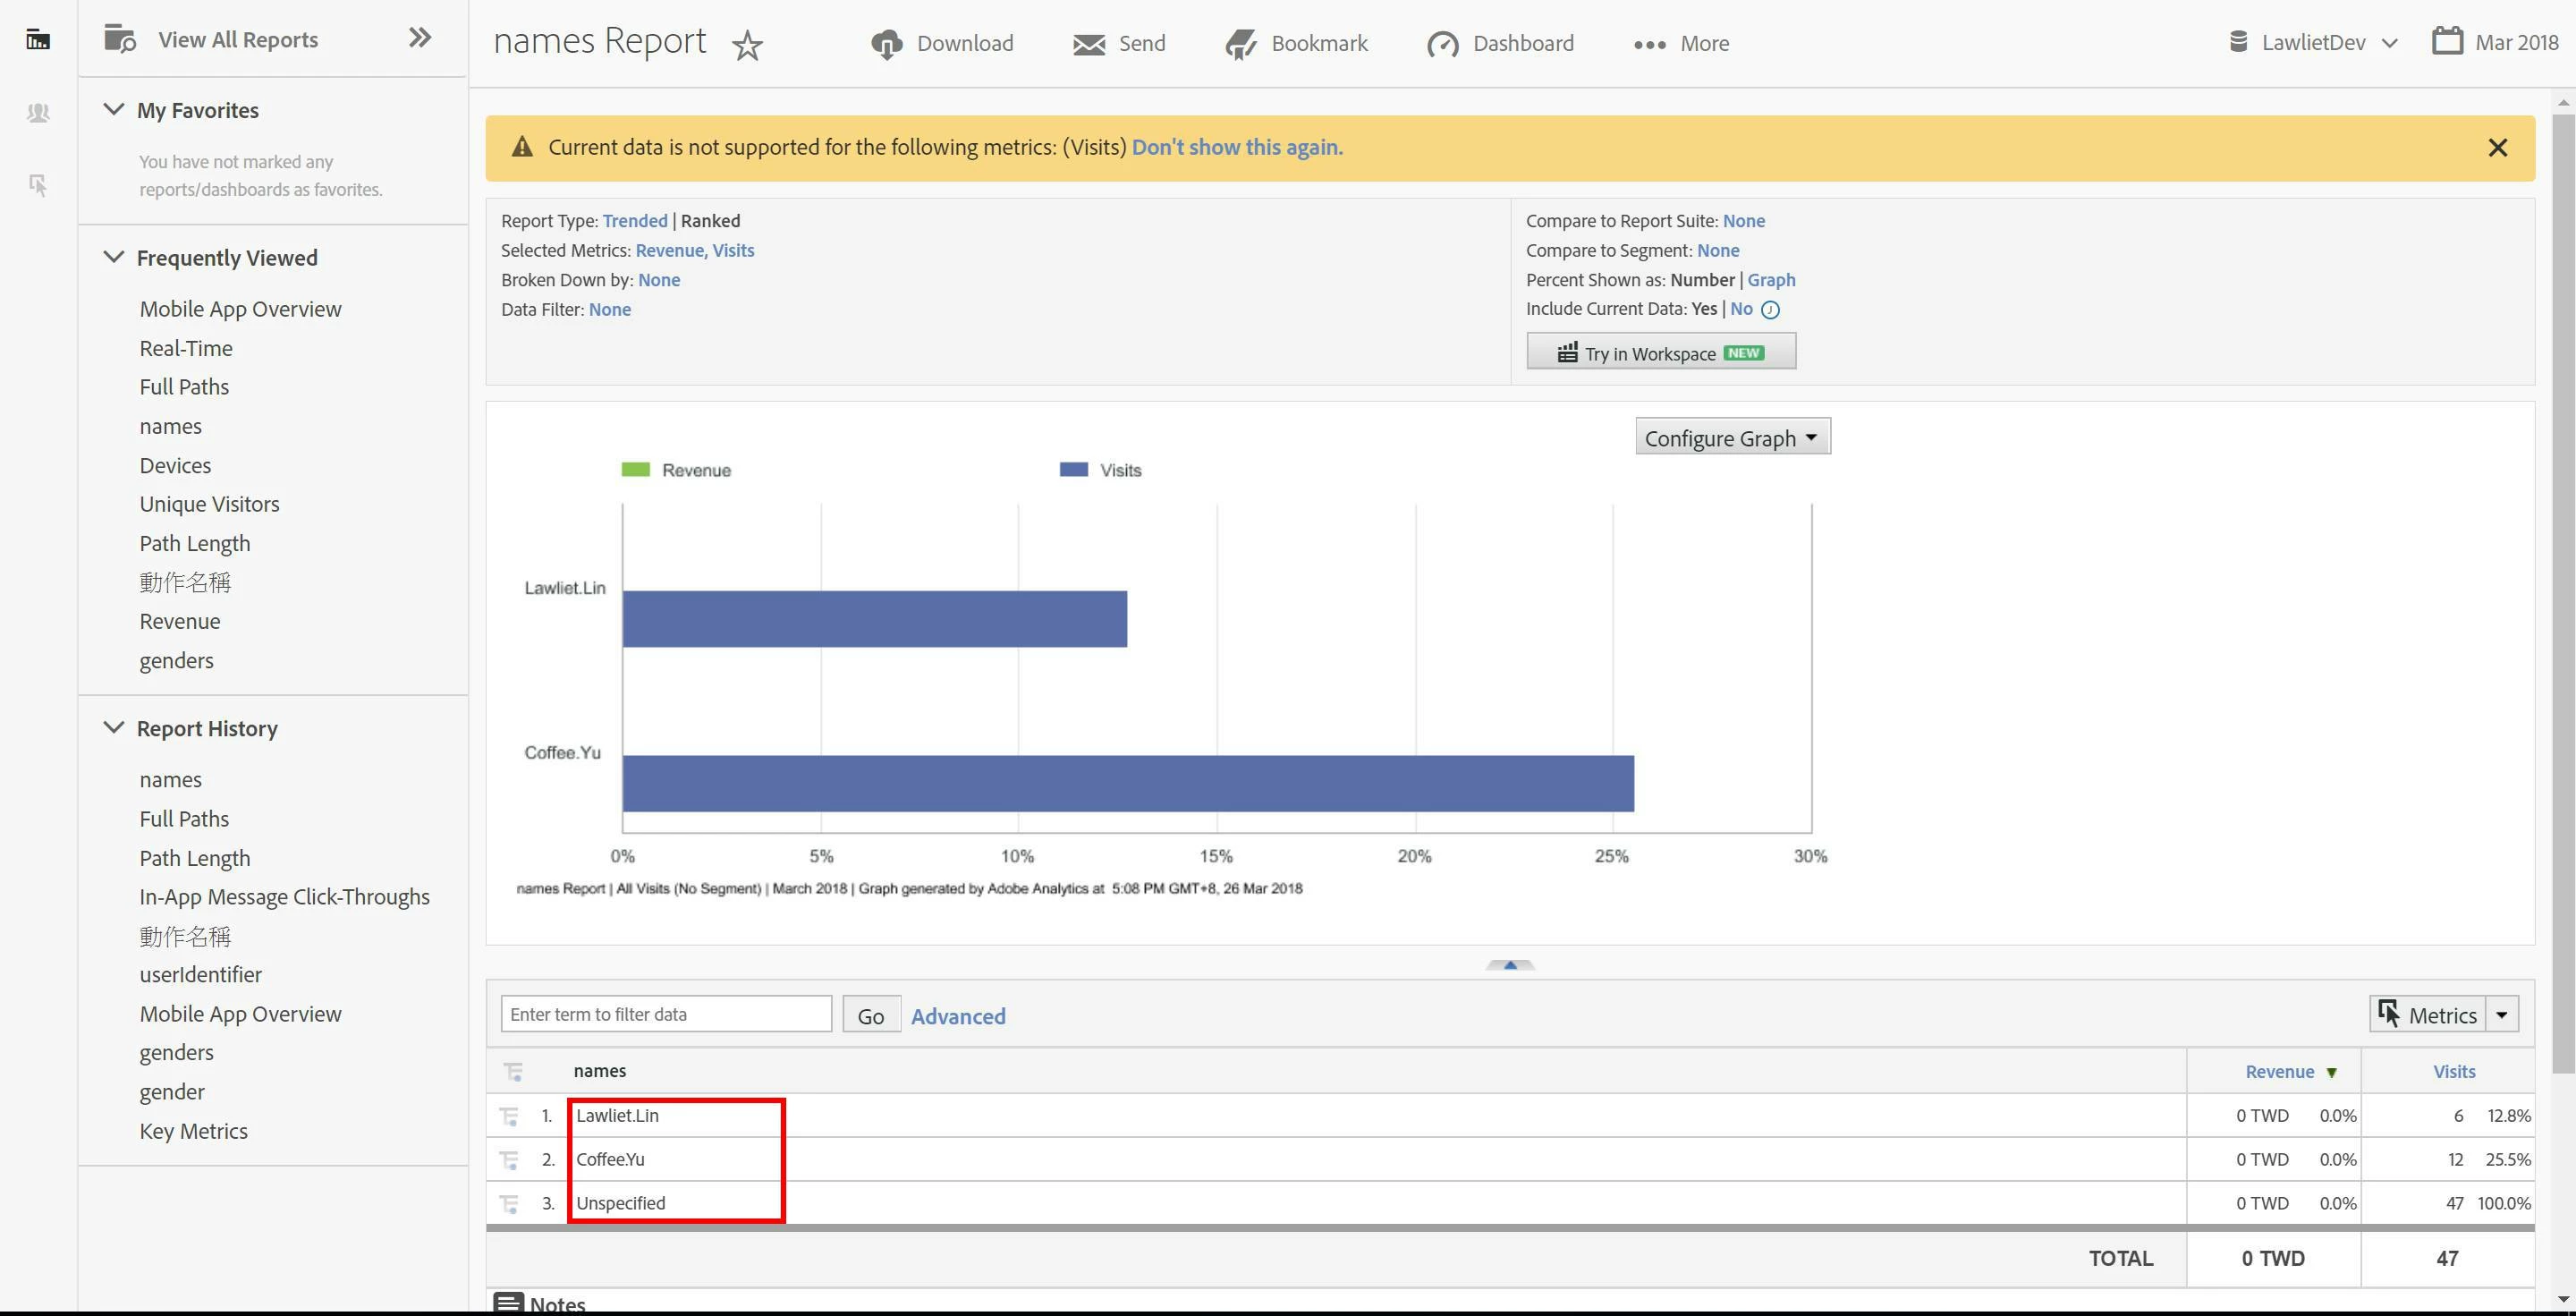This screenshot has height=1316, width=2576.
Task: Click the breakdown icon for Lawliet.Lin row
Action: [509, 1116]
